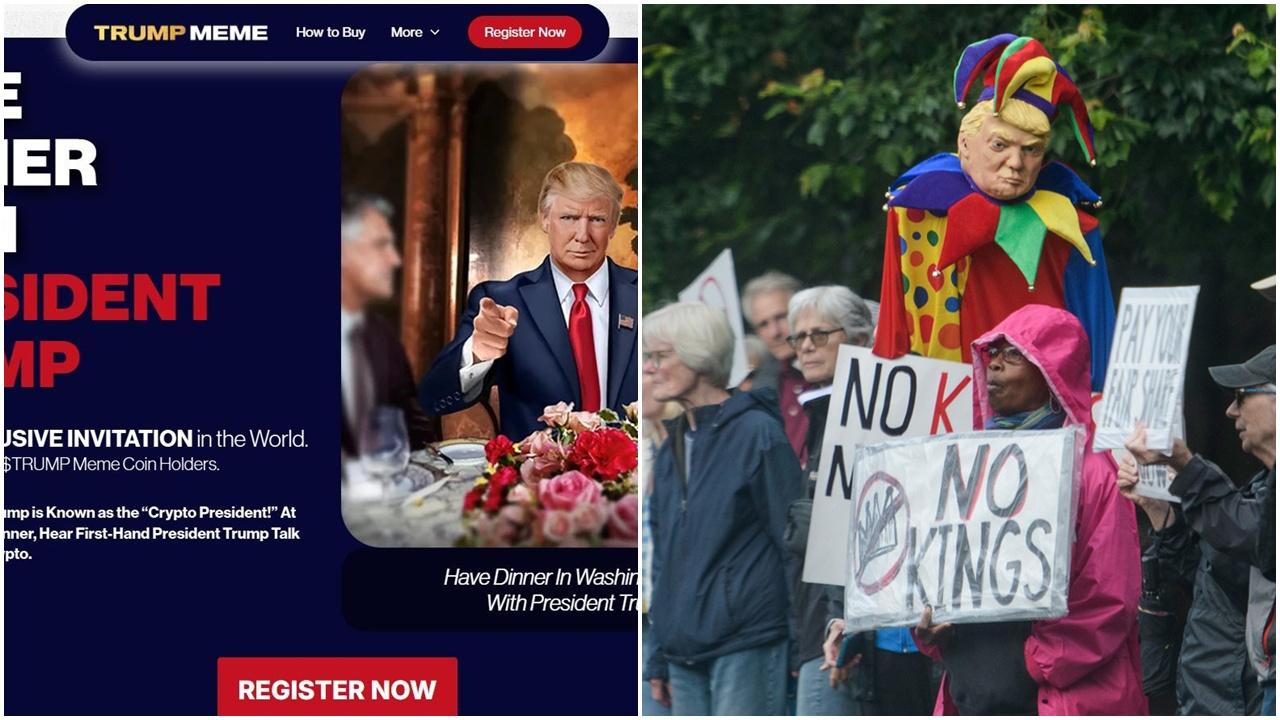
Task: Click the NO KINGS protest sign
Action: click(962, 528)
